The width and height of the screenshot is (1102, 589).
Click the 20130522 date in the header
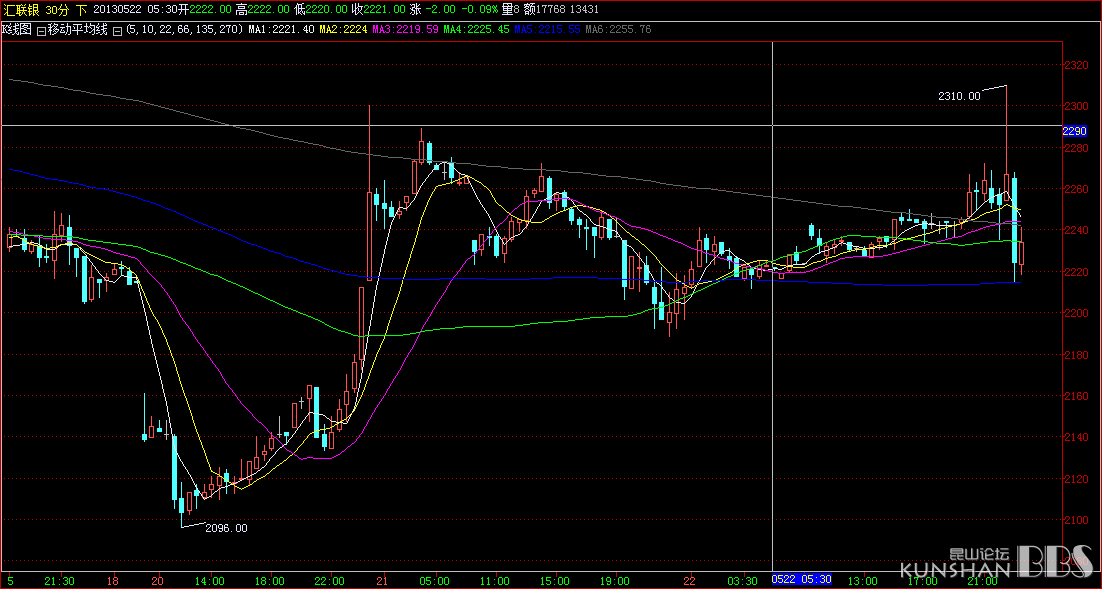116,10
